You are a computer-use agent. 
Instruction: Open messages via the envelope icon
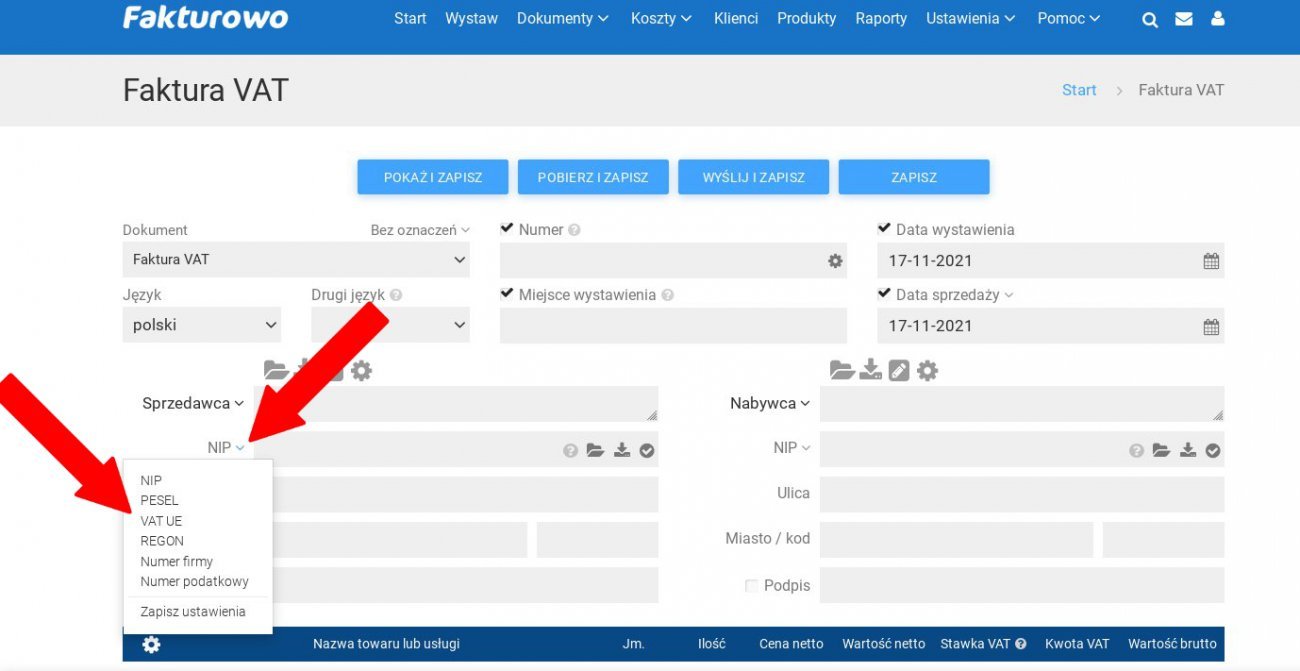[x=1183, y=19]
